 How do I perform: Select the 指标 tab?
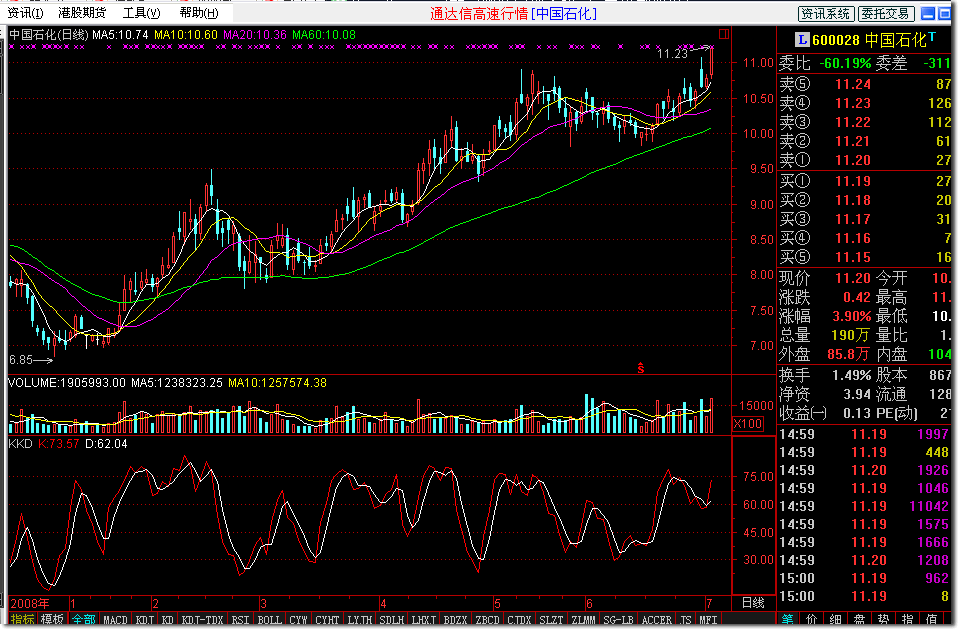pos(22,619)
